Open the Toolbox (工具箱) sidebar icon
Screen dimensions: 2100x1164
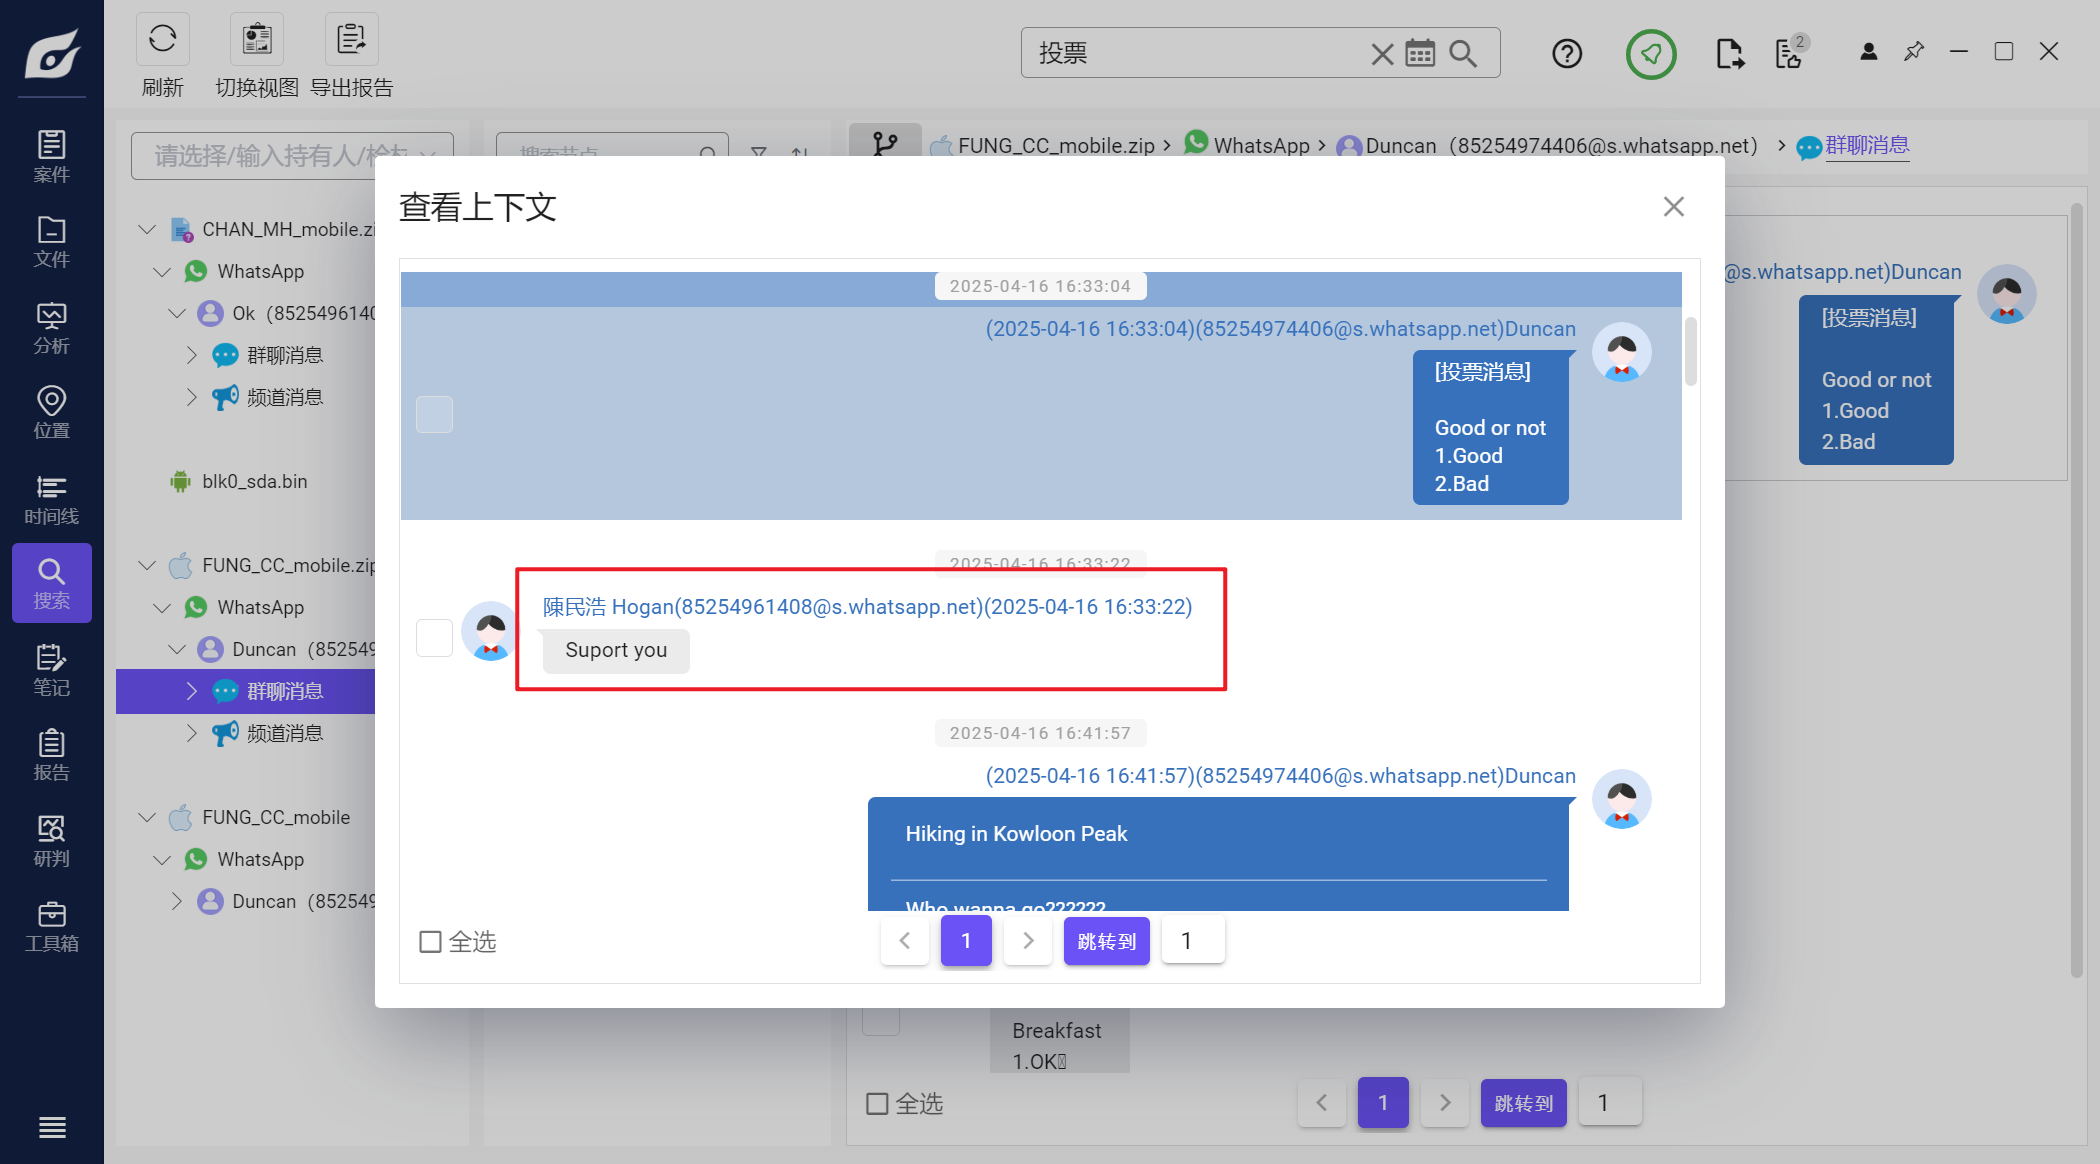coord(52,927)
